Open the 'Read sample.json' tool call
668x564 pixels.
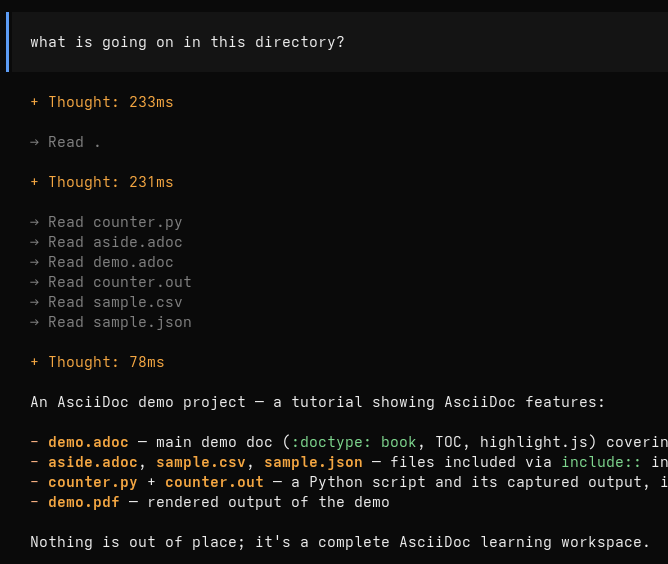click(111, 322)
